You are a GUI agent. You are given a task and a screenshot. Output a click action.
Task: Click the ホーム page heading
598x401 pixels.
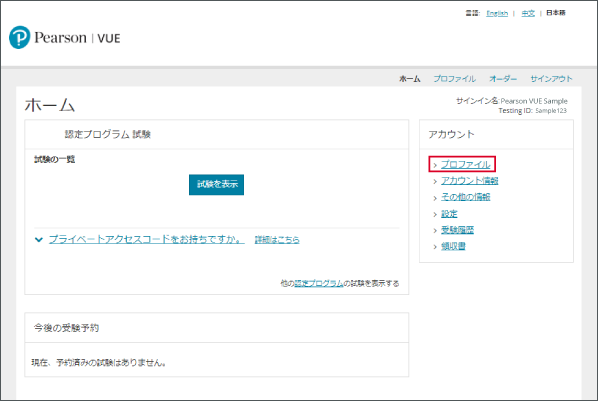pos(50,105)
